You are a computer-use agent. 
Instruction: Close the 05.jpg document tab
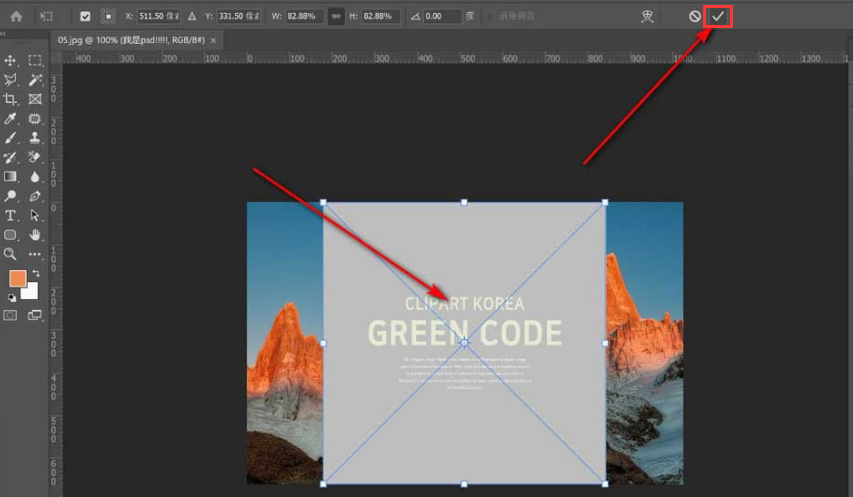(x=213, y=40)
